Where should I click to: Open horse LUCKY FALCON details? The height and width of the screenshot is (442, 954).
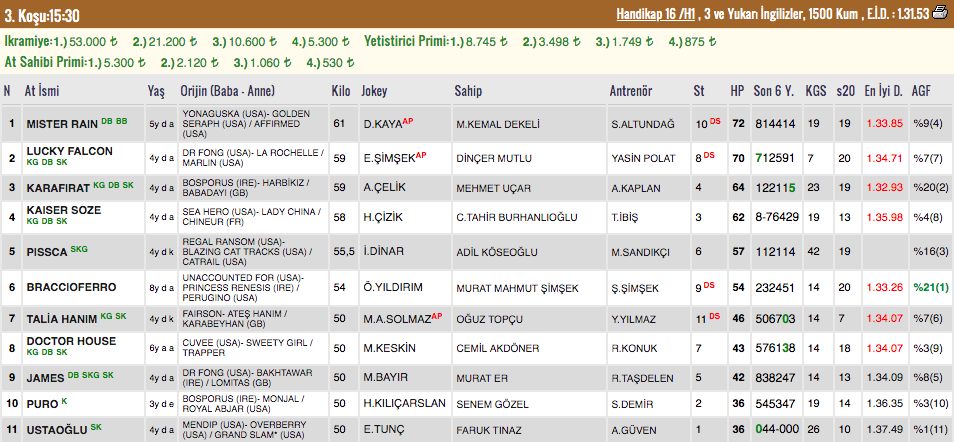click(x=69, y=151)
